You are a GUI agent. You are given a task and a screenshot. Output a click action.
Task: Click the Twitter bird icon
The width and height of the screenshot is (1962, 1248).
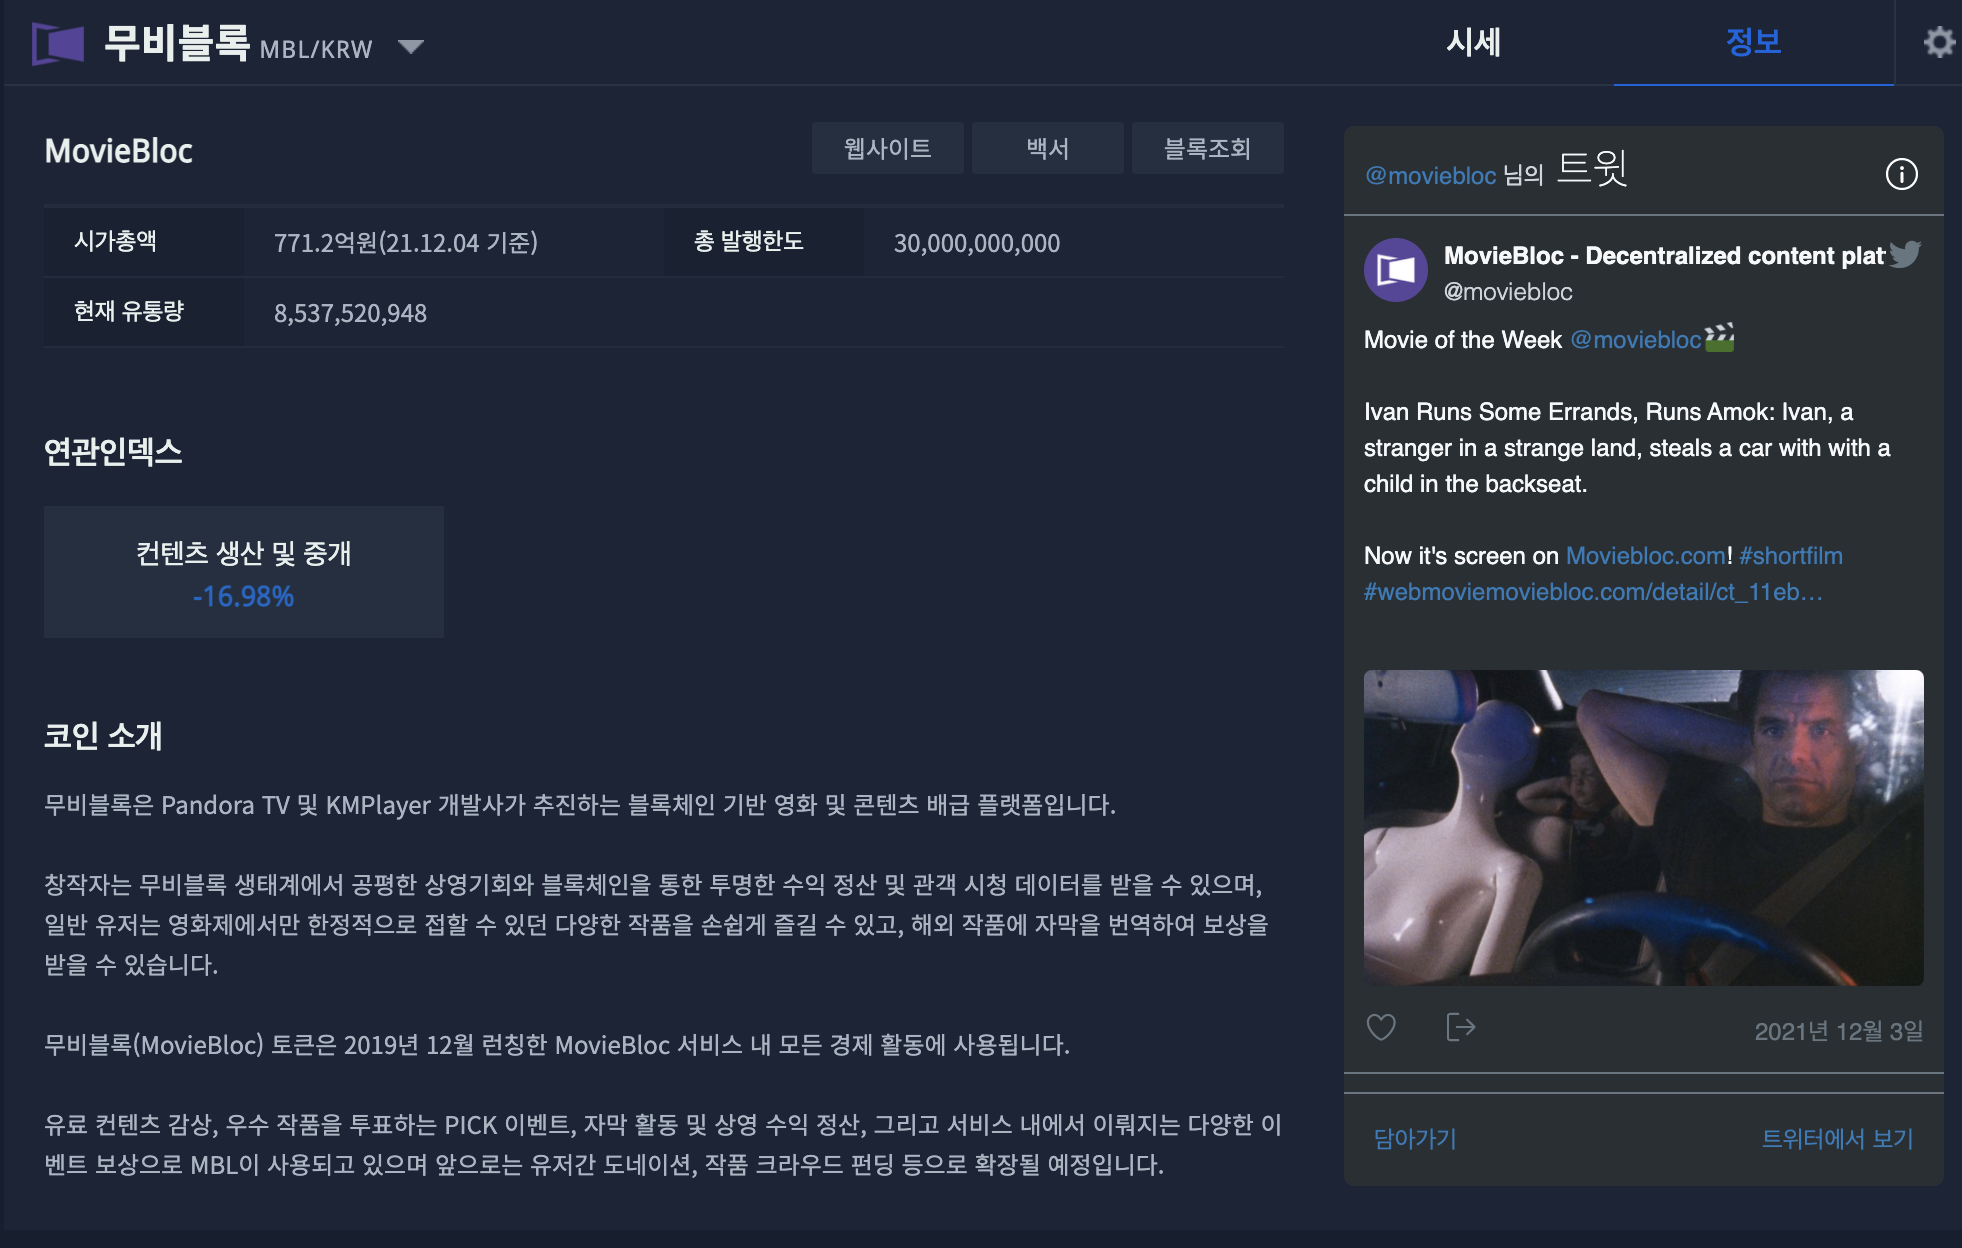click(1905, 254)
